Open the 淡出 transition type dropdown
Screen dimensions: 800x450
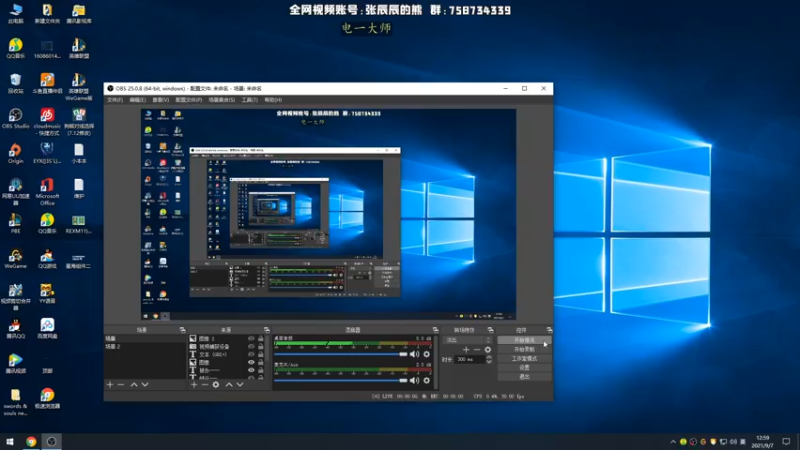click(x=468, y=340)
